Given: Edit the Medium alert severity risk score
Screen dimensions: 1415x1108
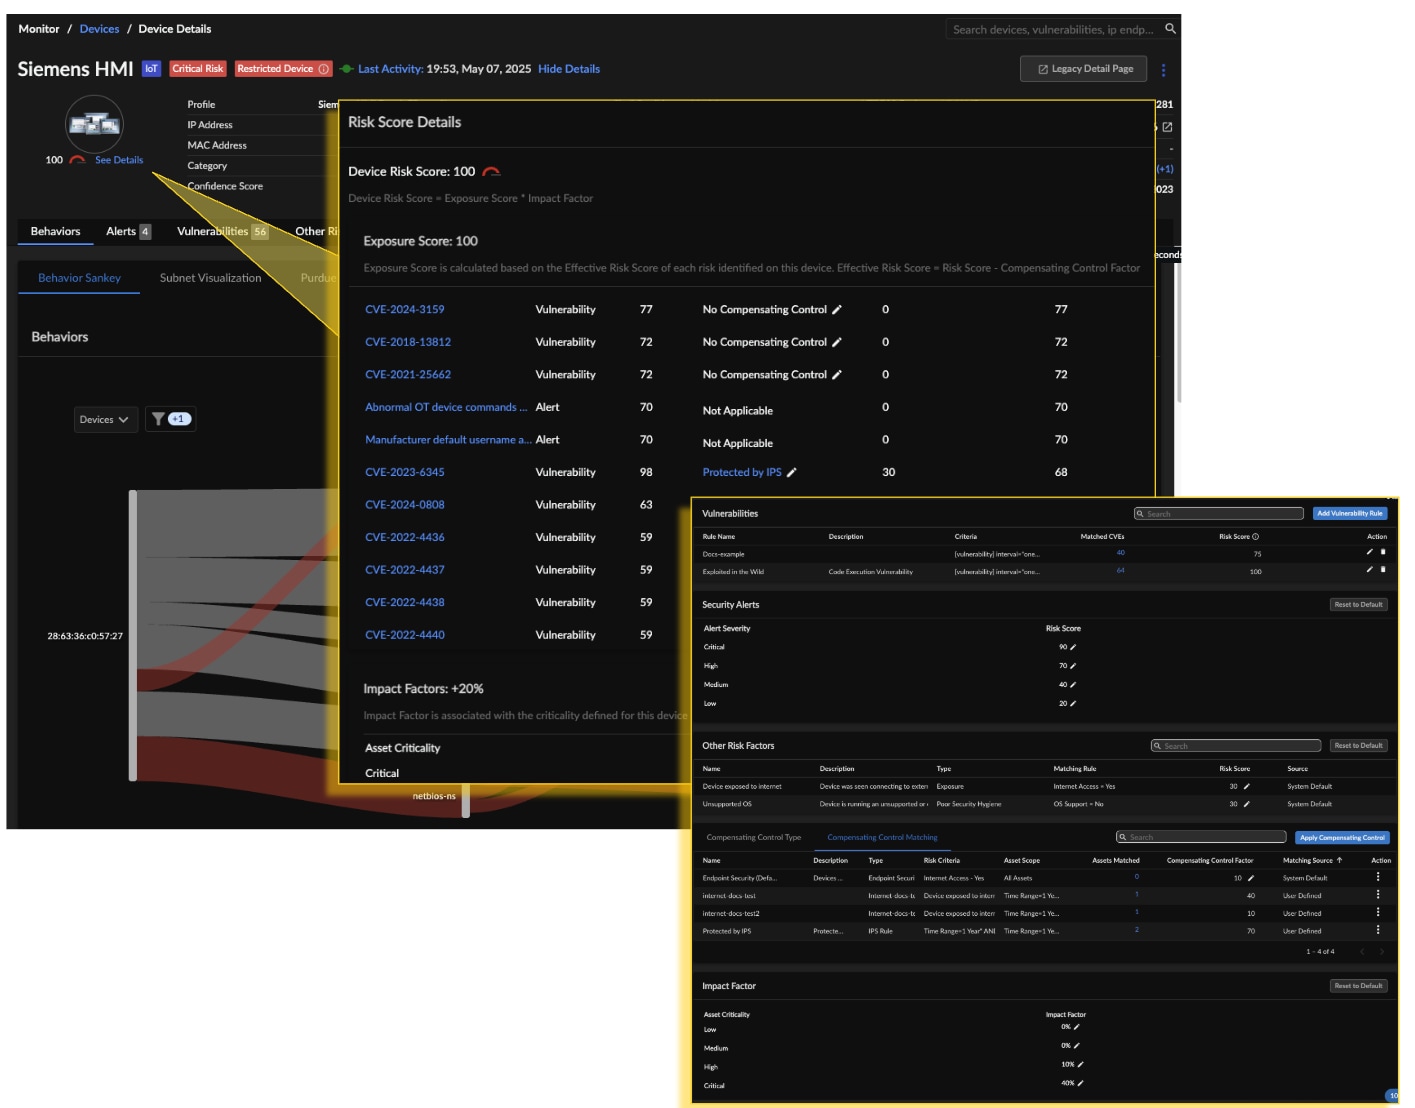Looking at the screenshot, I should click(x=1073, y=685).
